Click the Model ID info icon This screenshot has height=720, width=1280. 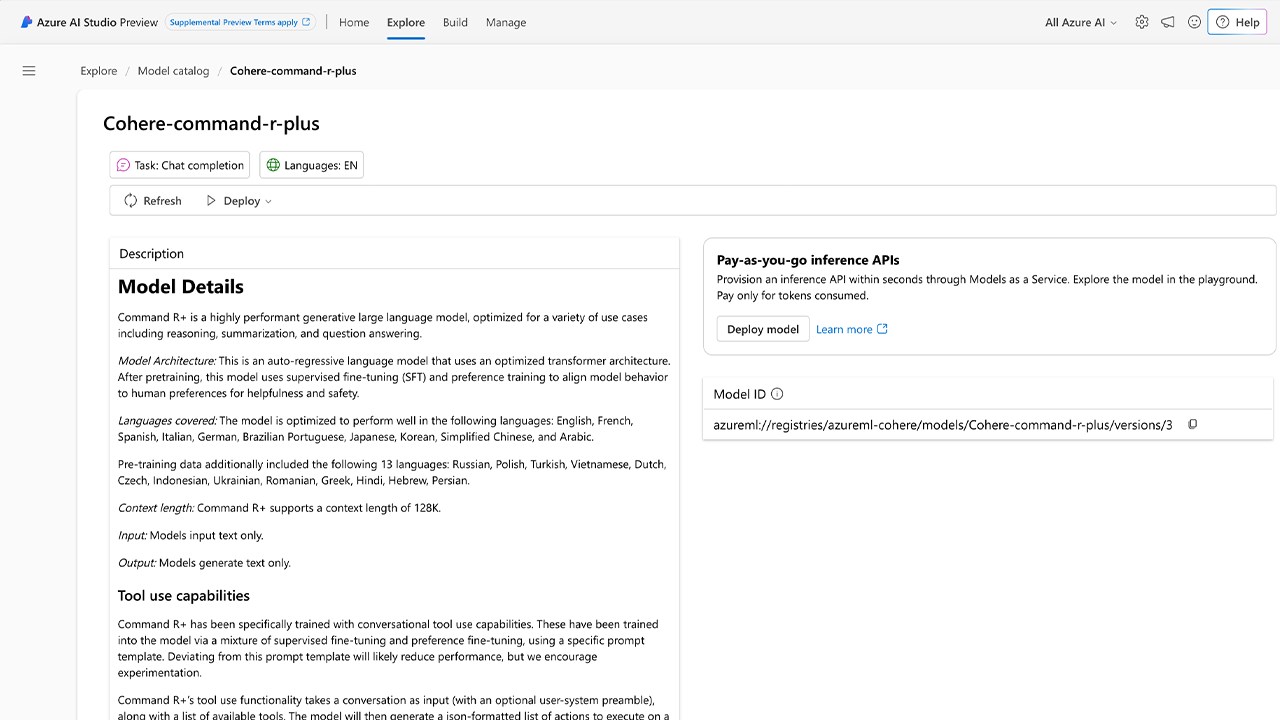777,394
